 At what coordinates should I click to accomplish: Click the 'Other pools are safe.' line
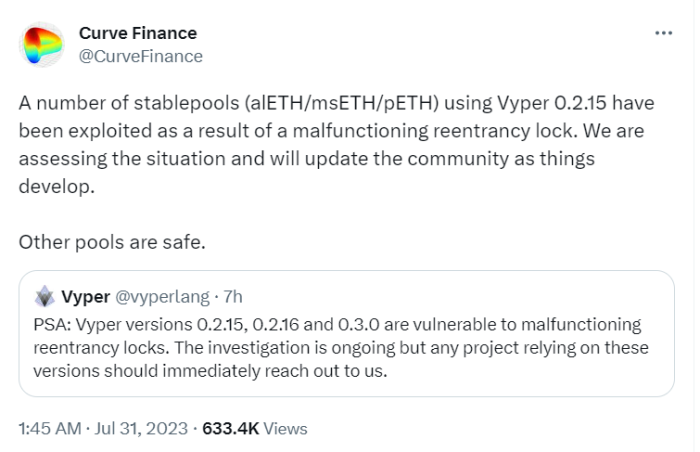point(112,242)
